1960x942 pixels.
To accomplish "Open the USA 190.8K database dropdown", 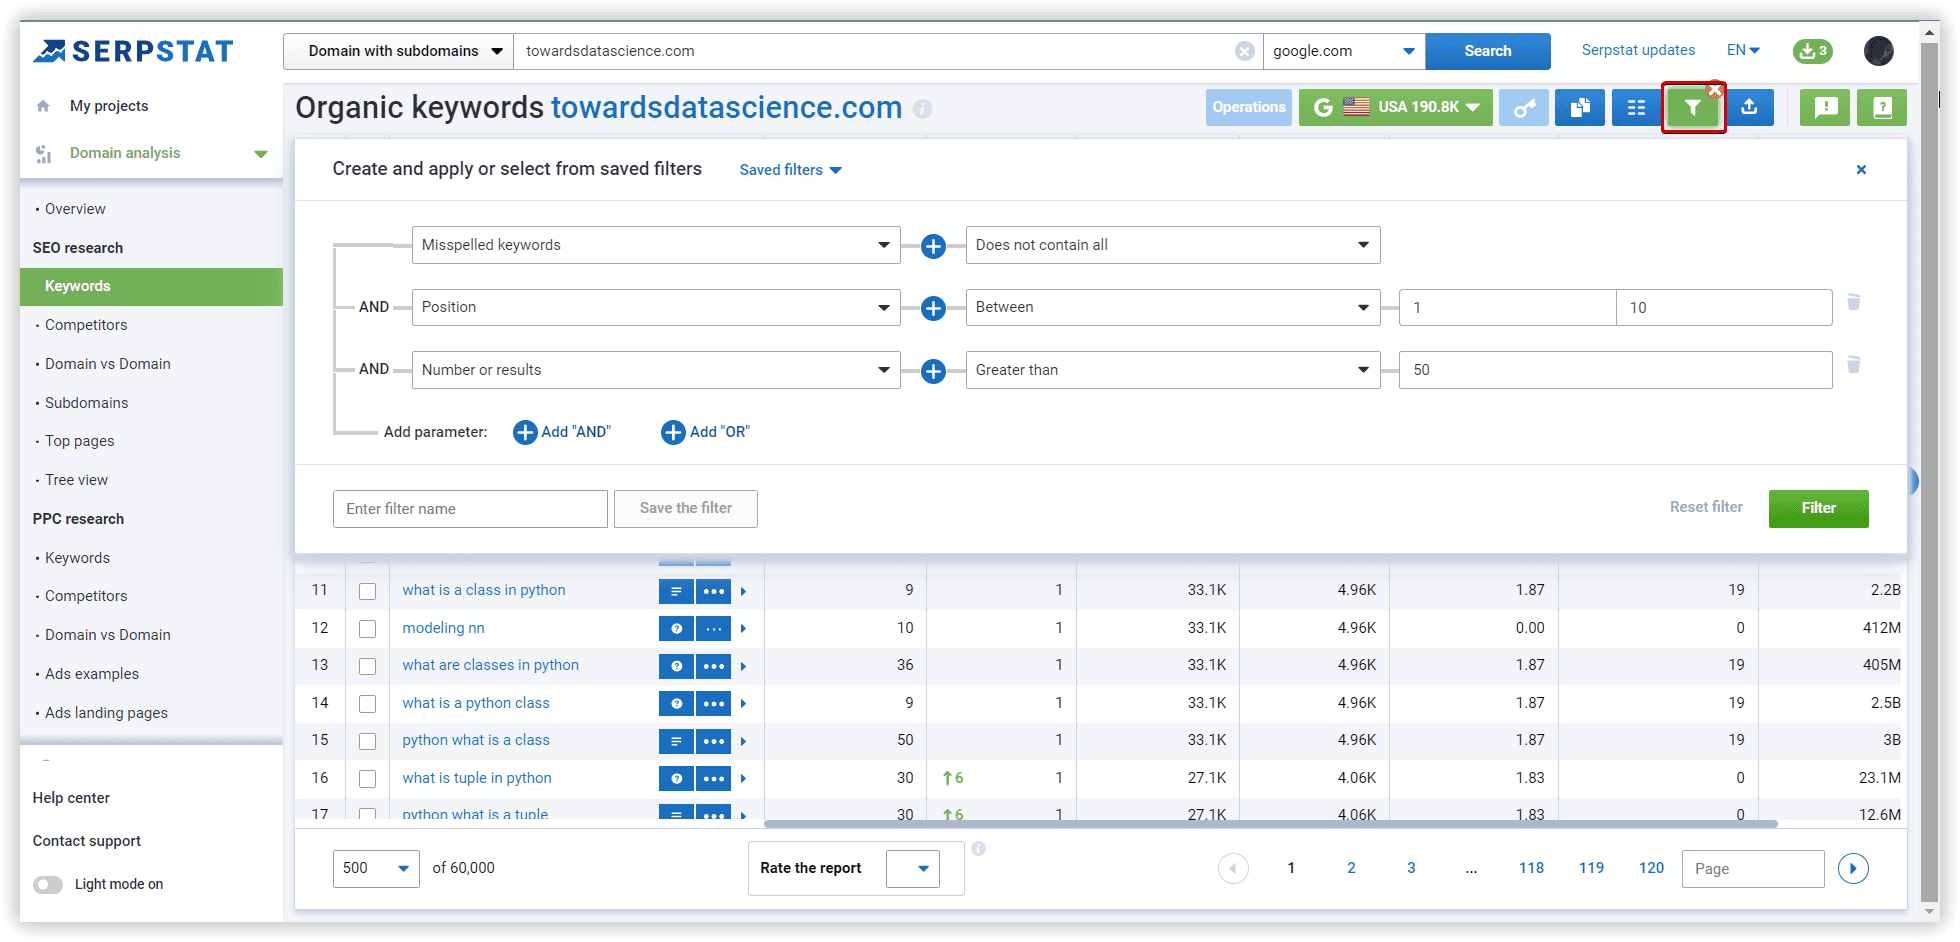I will point(1395,107).
